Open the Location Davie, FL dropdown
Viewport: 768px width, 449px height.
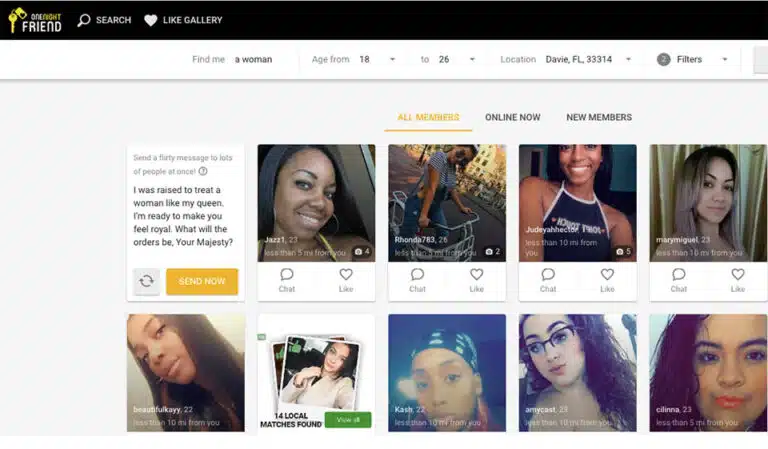(628, 59)
